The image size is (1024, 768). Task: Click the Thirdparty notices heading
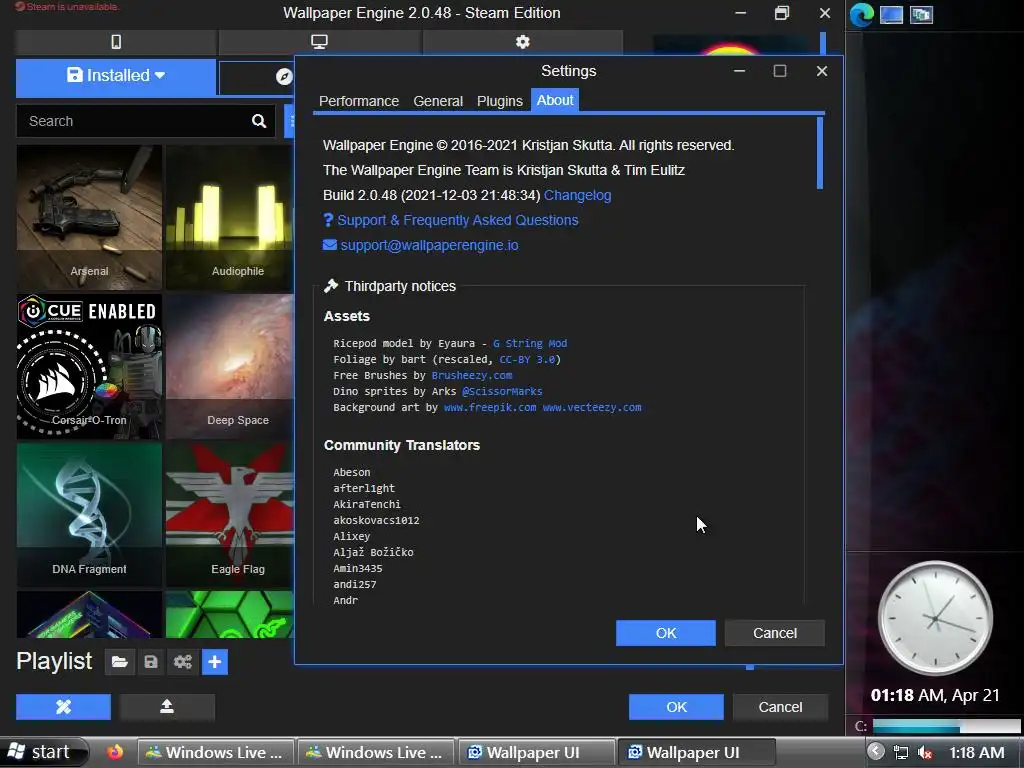(x=400, y=286)
